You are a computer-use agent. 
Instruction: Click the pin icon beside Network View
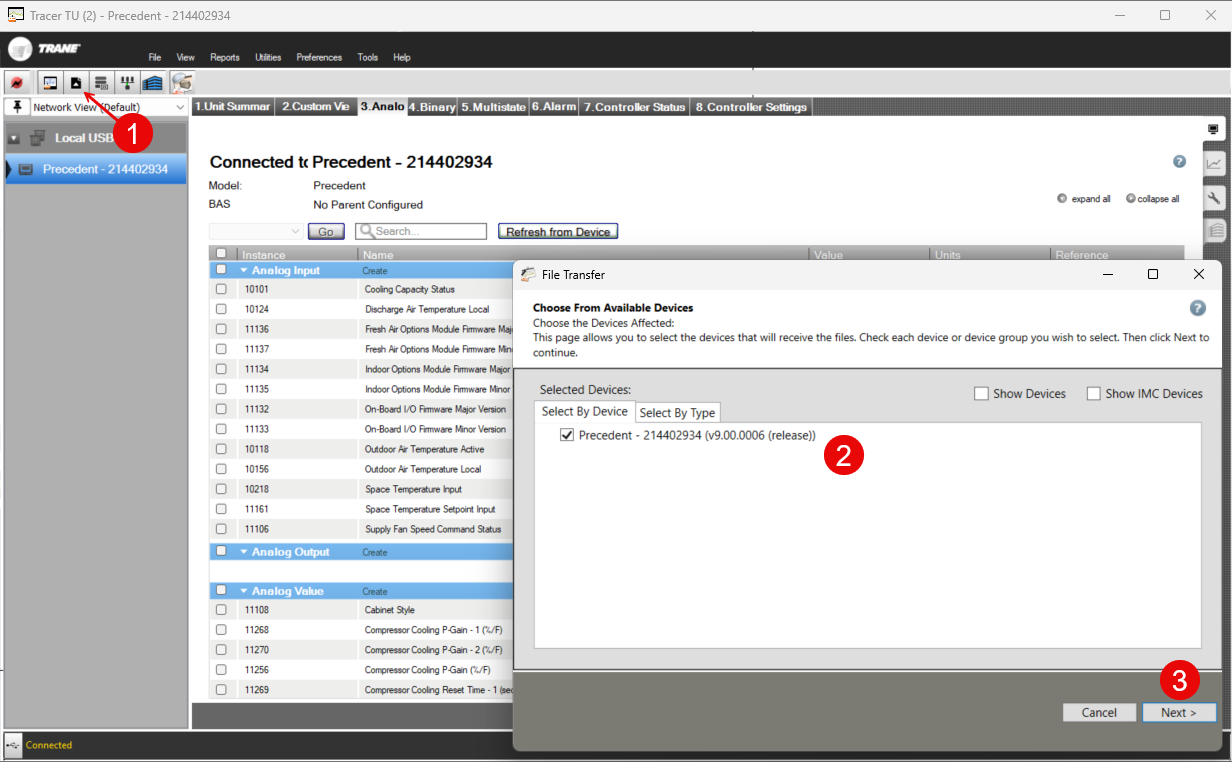pyautogui.click(x=17, y=106)
